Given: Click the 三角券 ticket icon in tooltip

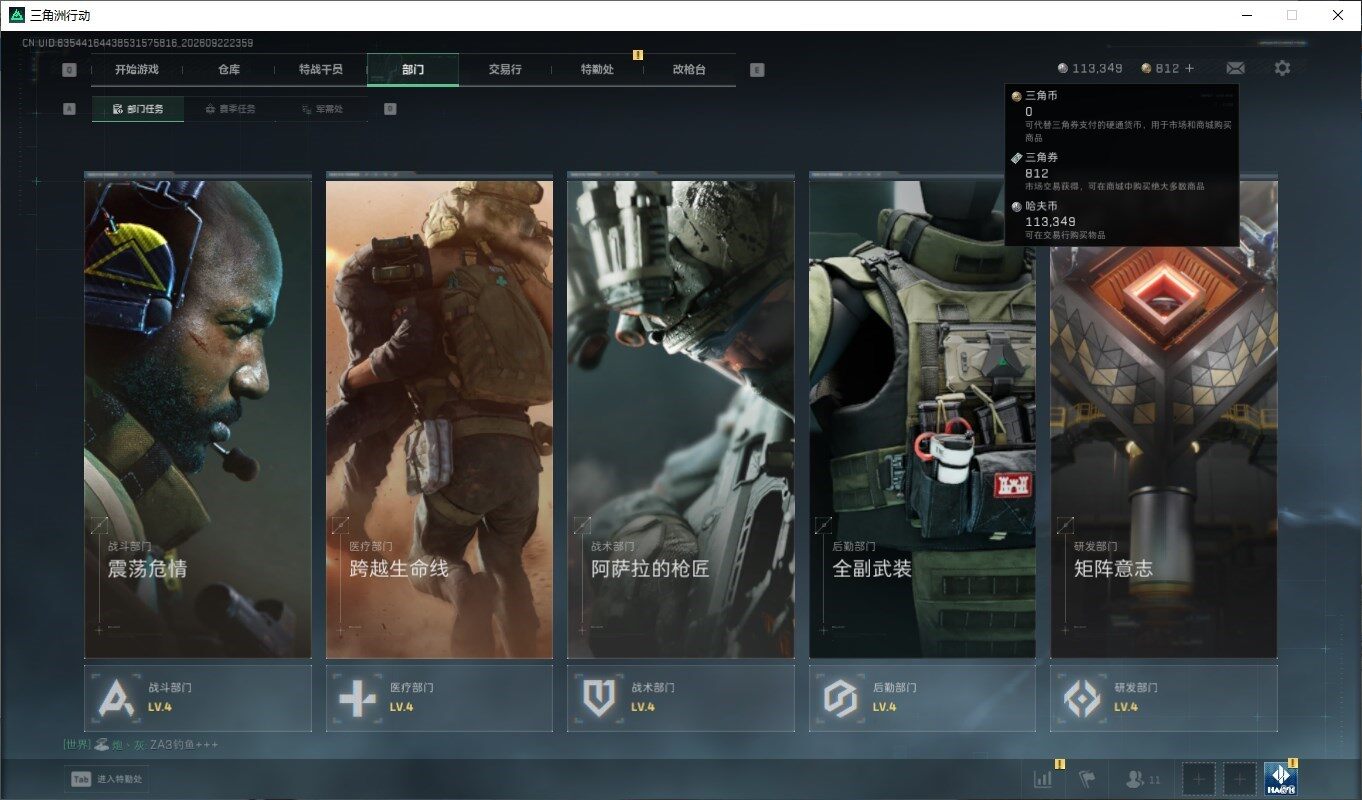Looking at the screenshot, I should (1016, 158).
